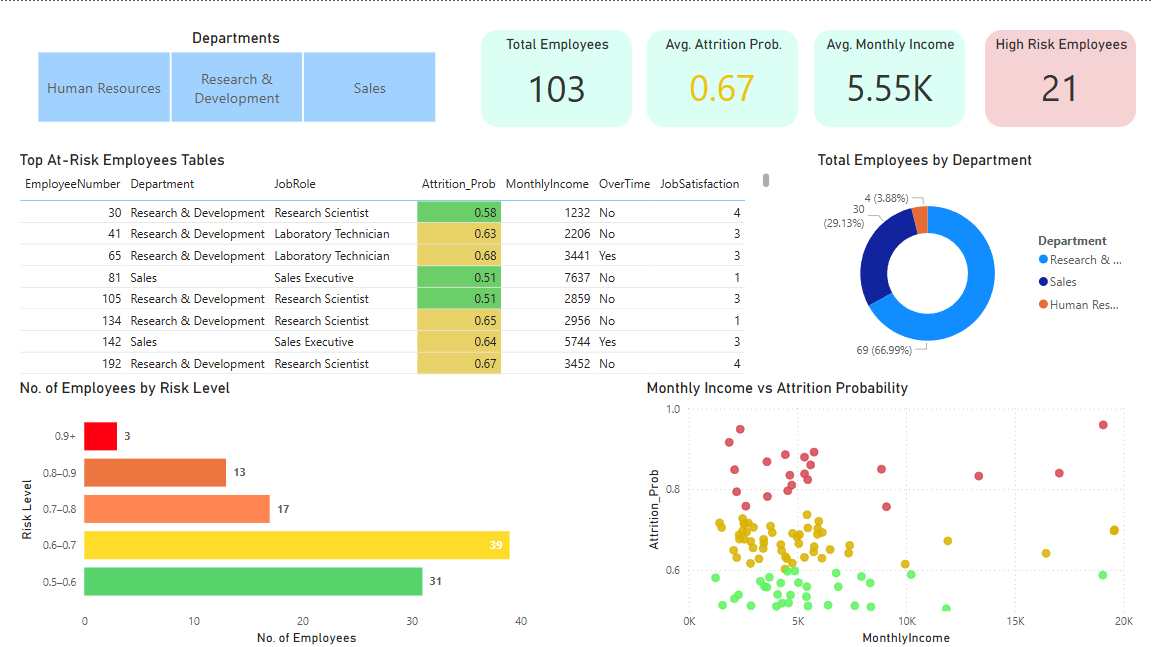
Task: Sort the table by JobSatisfaction column
Action: 699,183
